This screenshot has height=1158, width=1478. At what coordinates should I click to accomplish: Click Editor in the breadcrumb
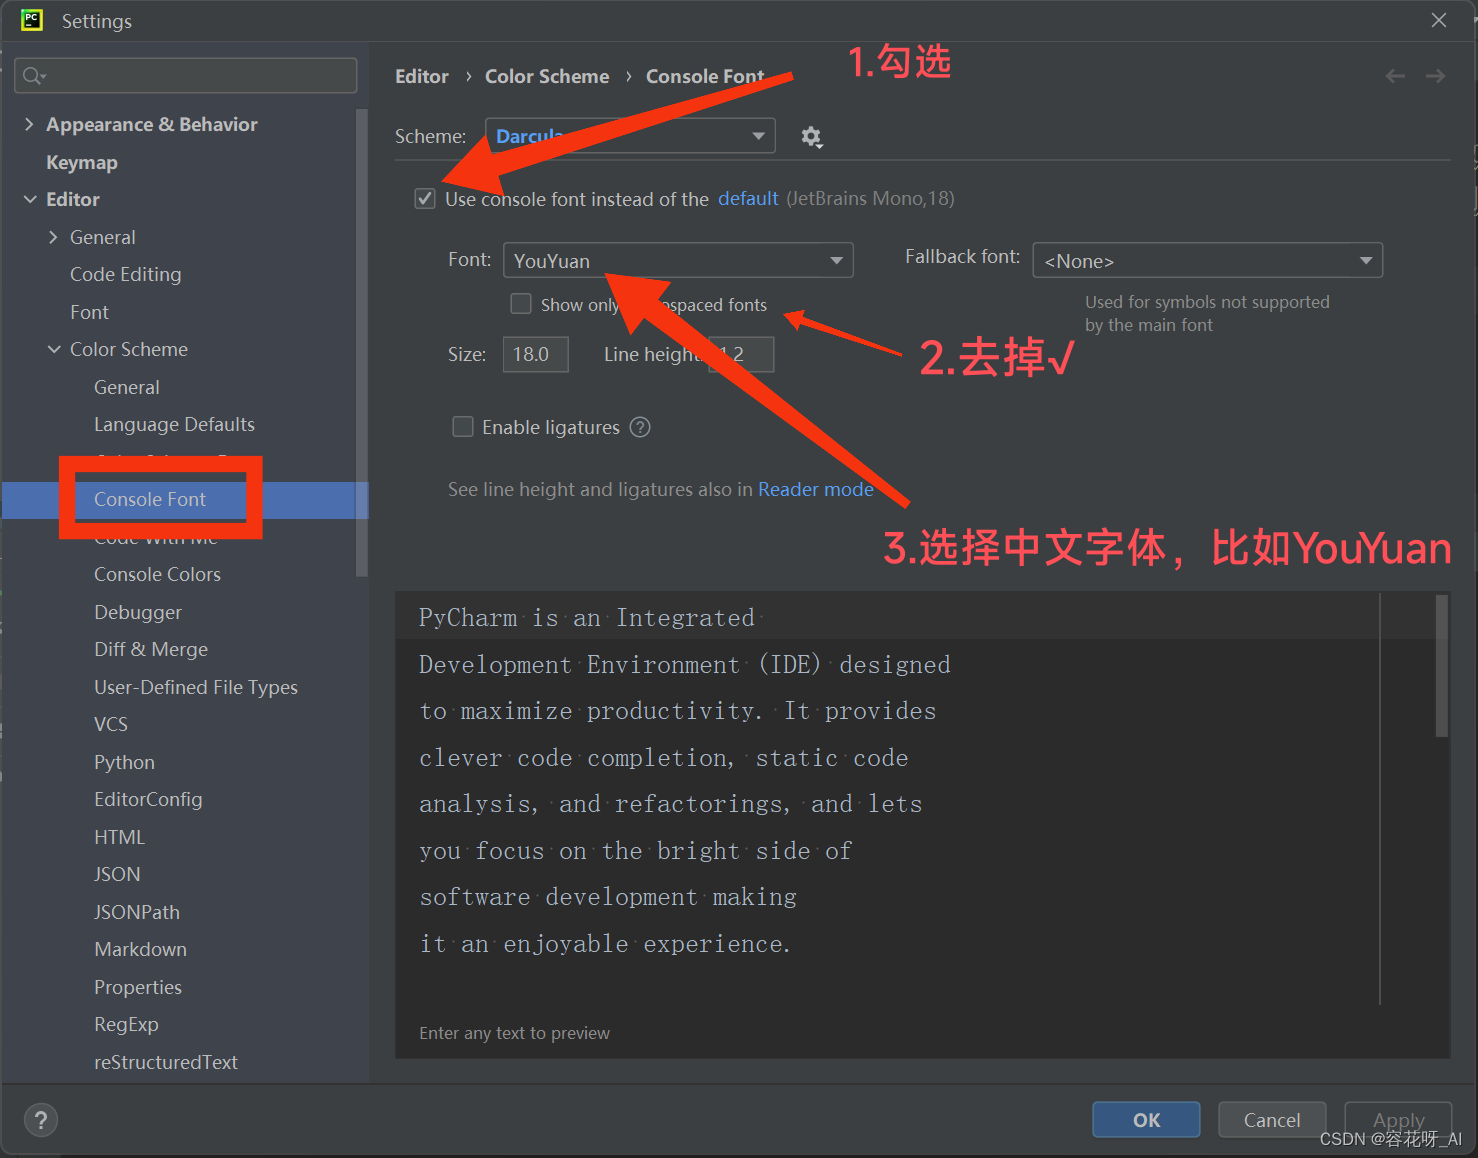pos(421,76)
